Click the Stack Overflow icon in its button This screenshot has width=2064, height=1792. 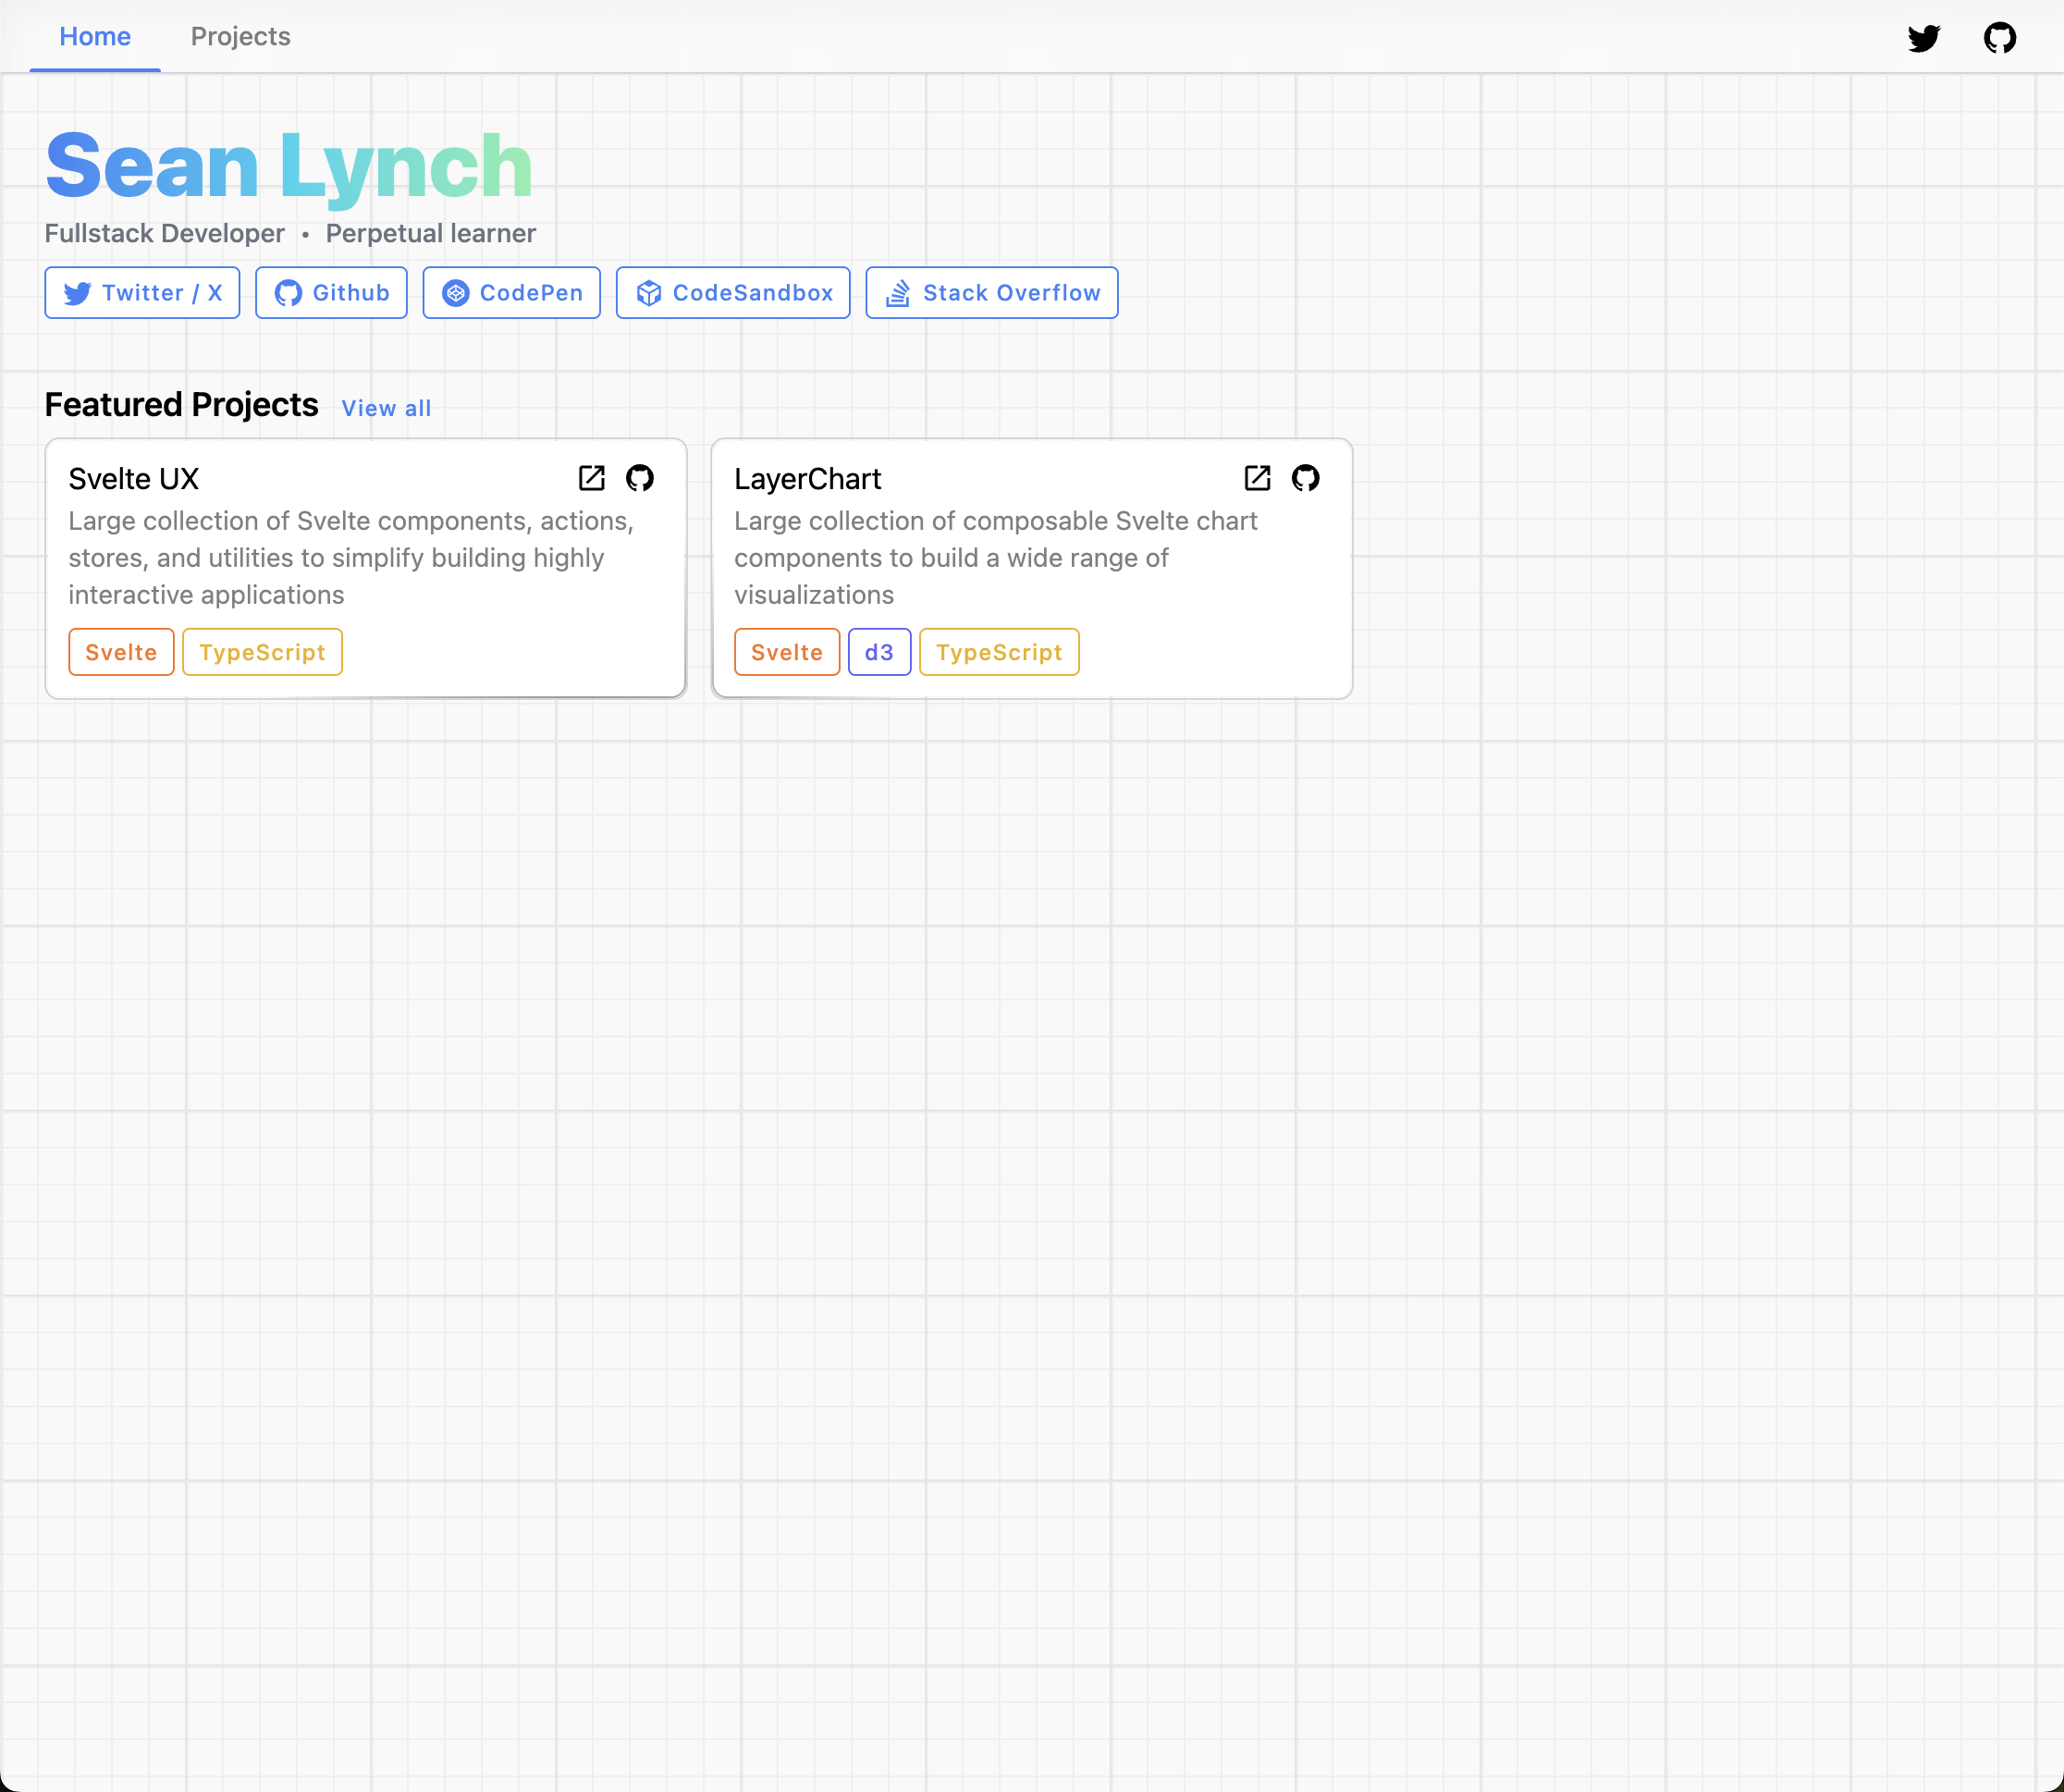tap(897, 292)
